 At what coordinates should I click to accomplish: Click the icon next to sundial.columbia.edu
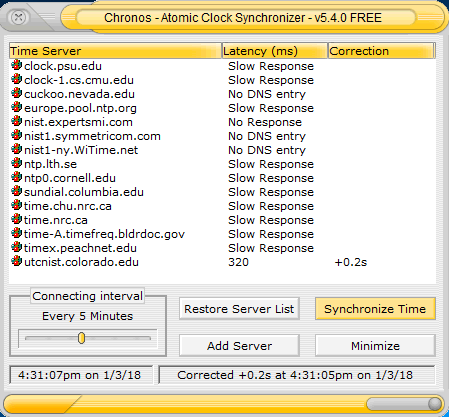tap(16, 191)
